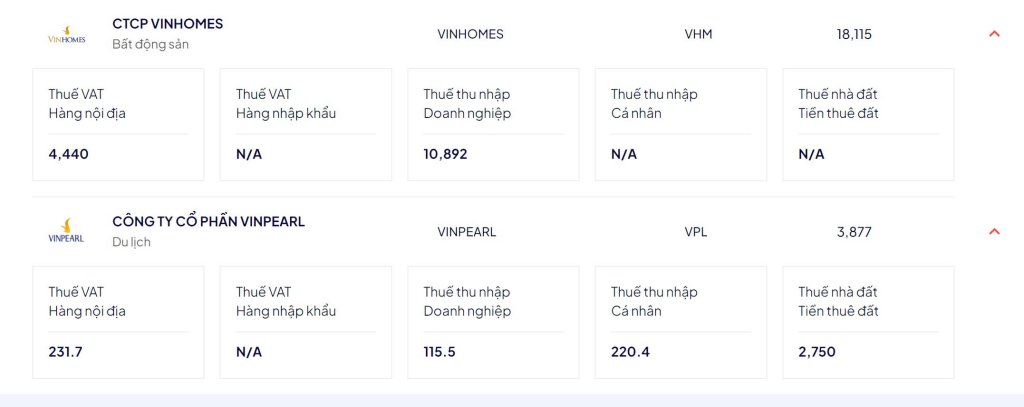Open the CTCP VINHOMES company name

click(x=167, y=24)
